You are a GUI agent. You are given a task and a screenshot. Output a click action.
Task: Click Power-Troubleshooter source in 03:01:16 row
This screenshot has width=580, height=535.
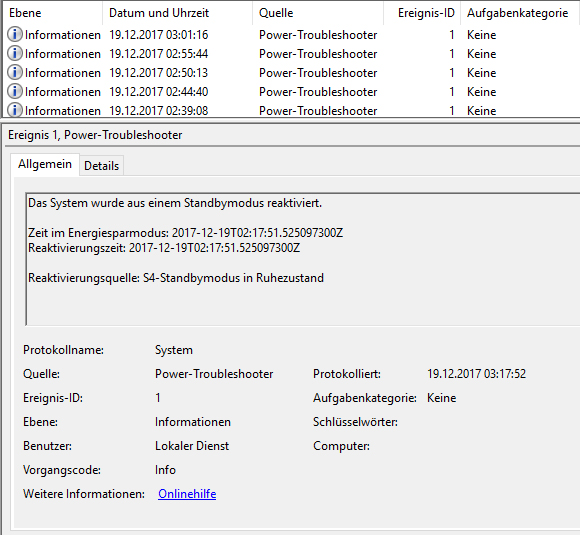tap(318, 35)
